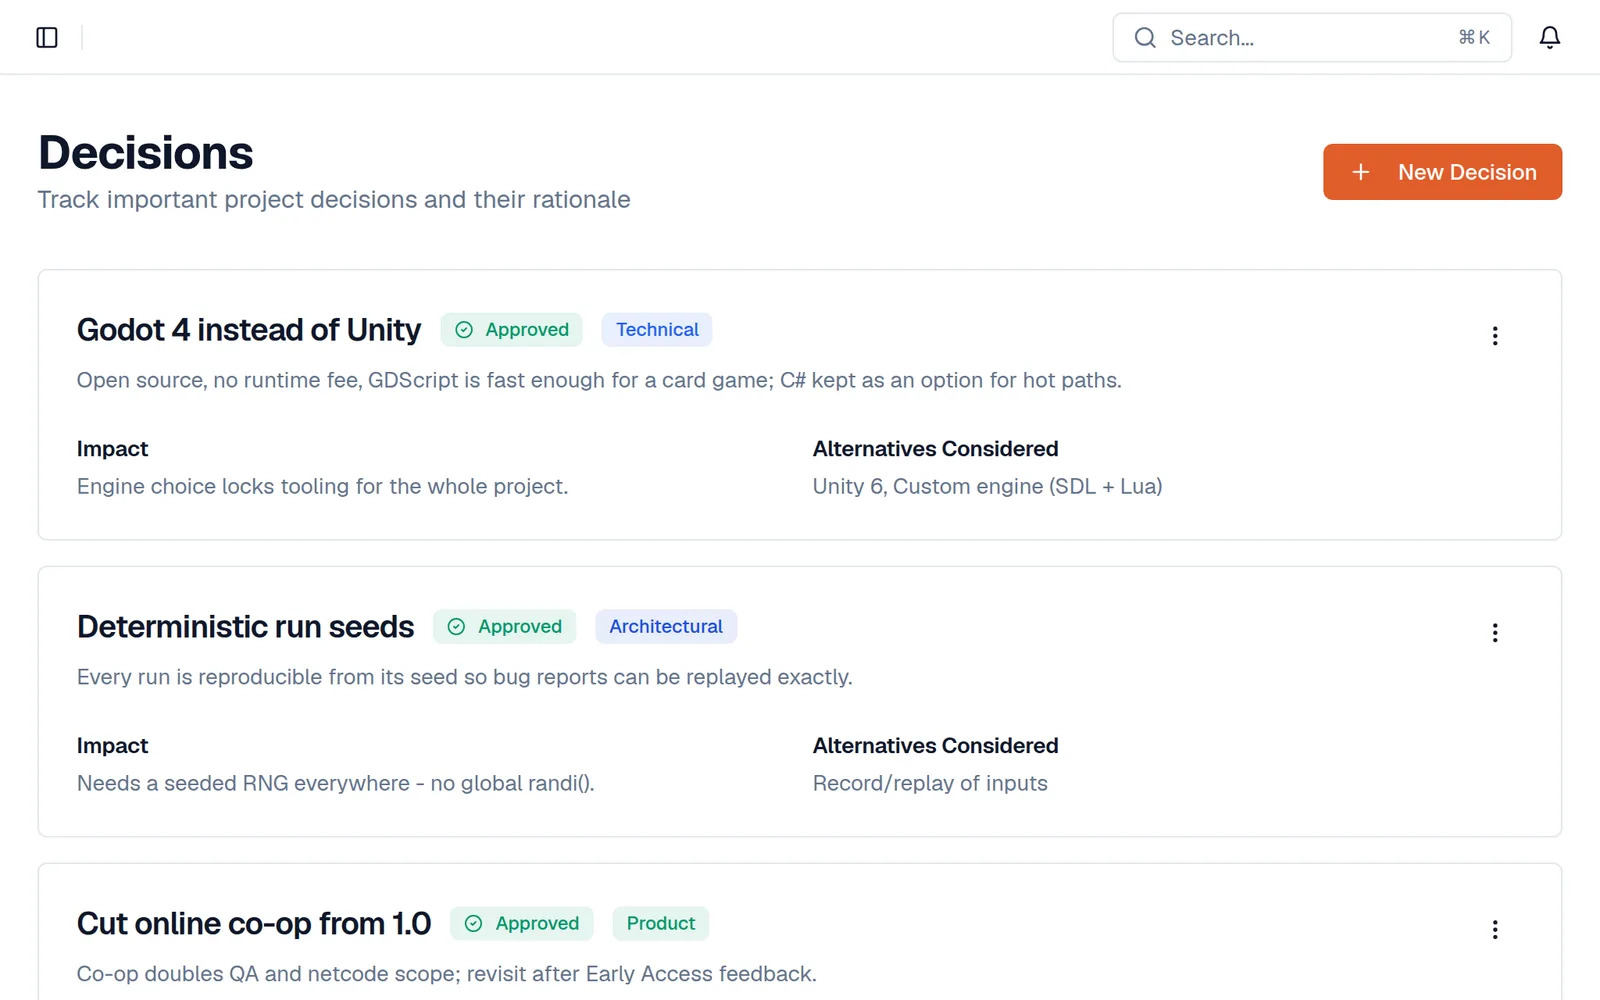Click the magnifier icon in search box
Viewport: 1600px width, 1000px height.
point(1145,38)
